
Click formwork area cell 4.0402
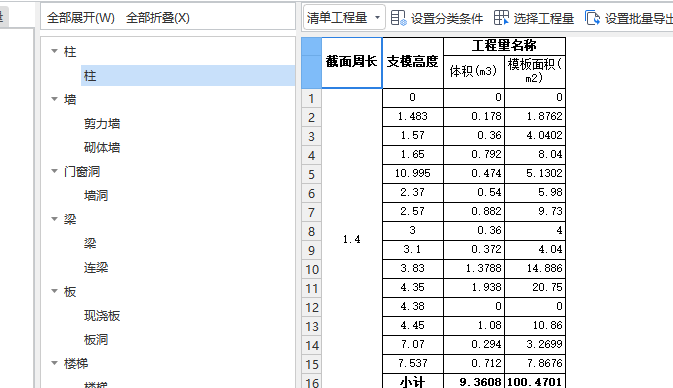coord(535,136)
